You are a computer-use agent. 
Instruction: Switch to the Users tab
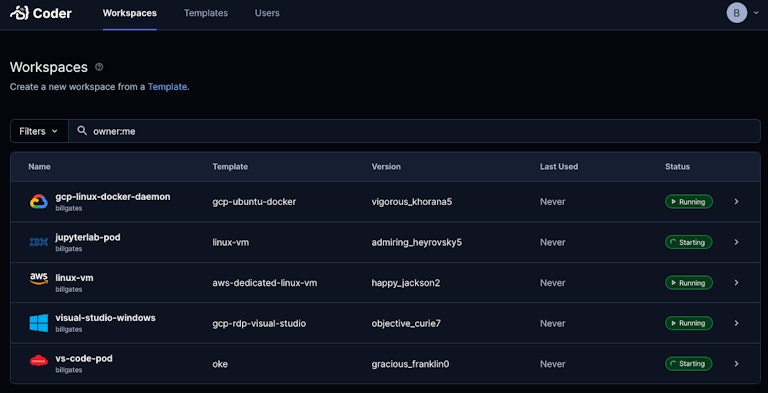click(x=267, y=13)
